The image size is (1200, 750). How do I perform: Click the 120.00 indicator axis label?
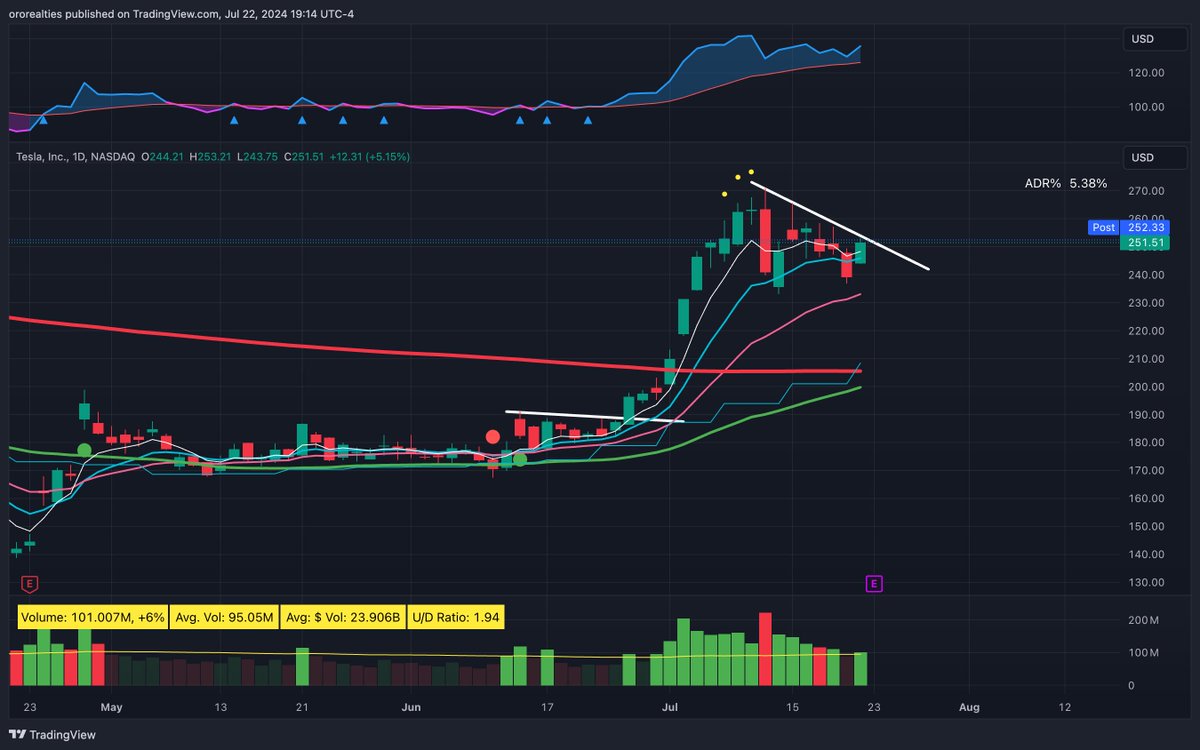pyautogui.click(x=1144, y=73)
